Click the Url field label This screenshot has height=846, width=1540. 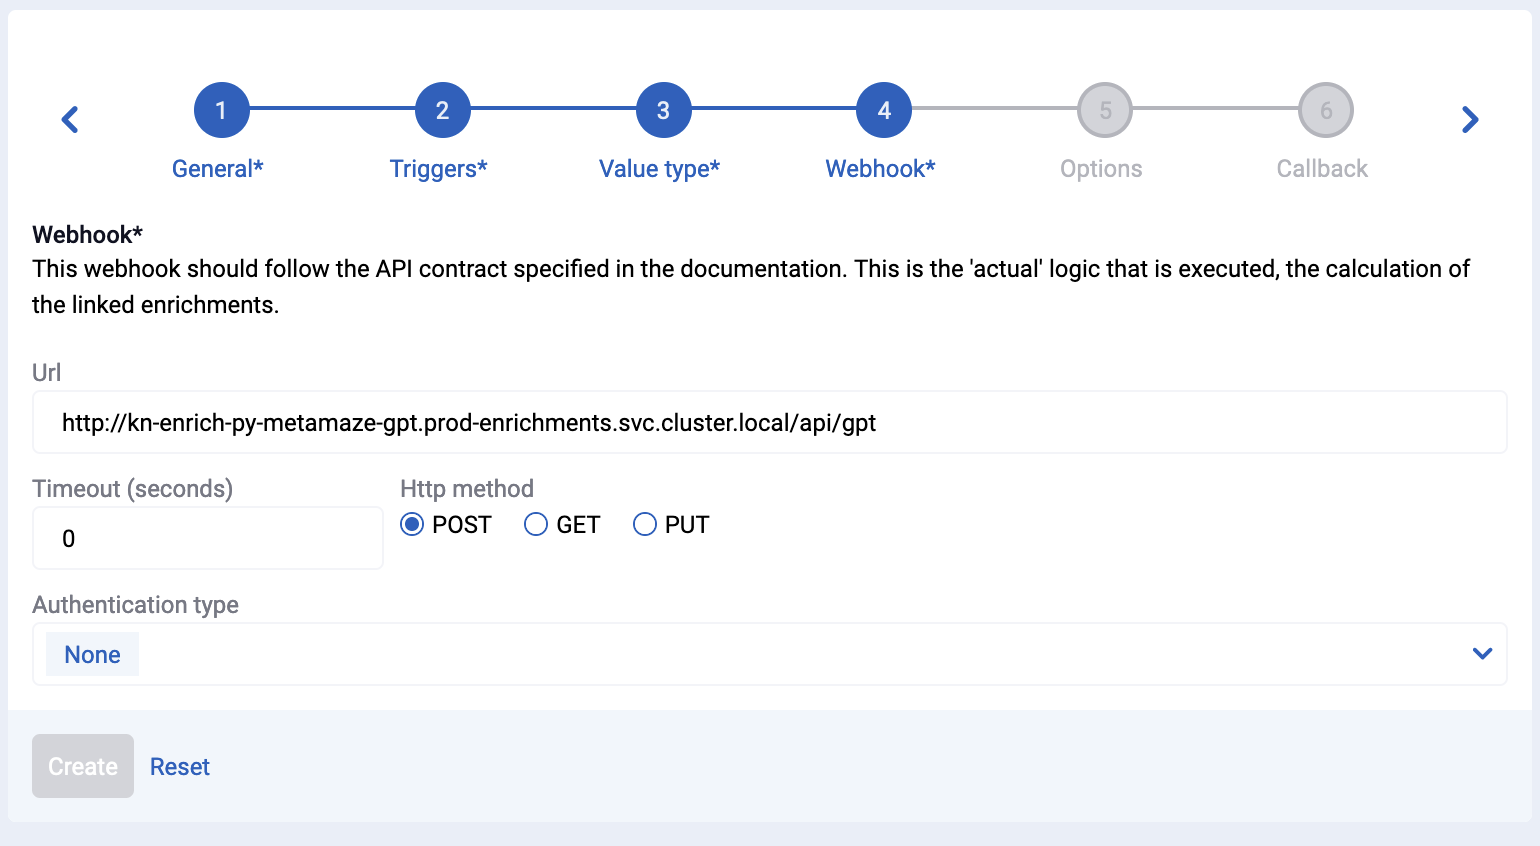point(47,373)
